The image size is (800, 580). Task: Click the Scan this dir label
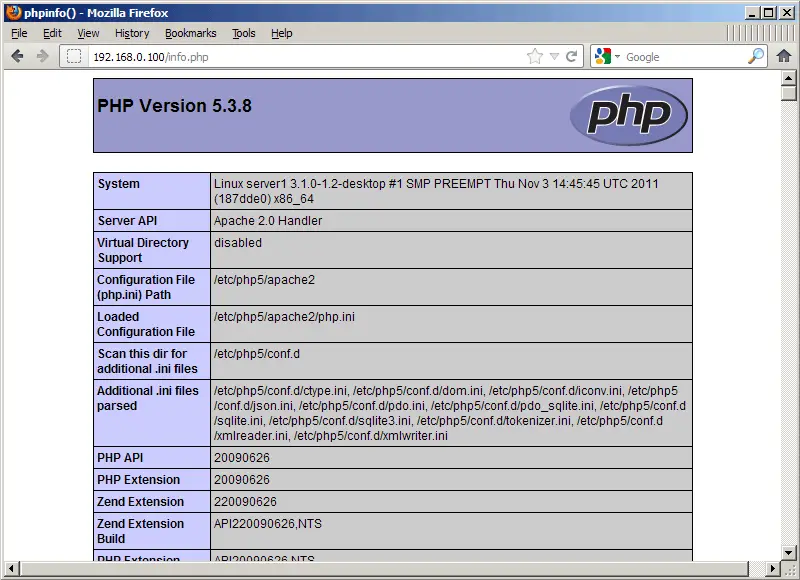coord(147,361)
